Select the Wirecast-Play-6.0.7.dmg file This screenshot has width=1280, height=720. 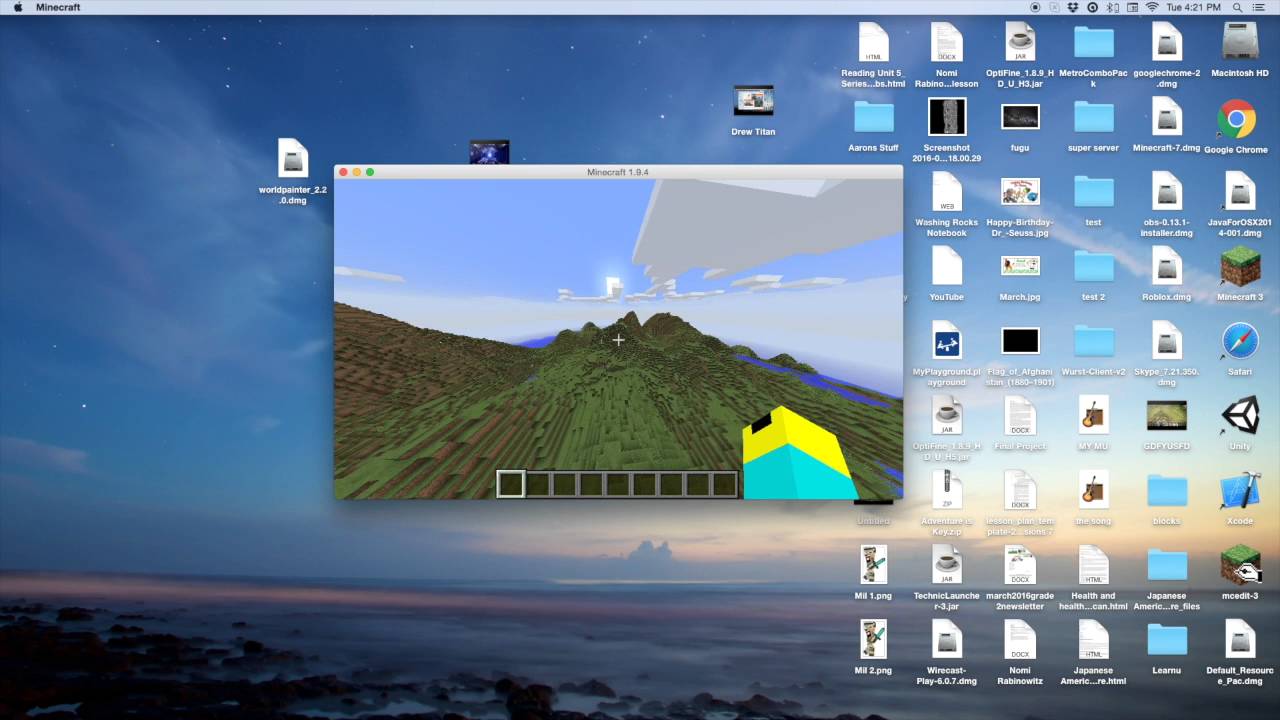(947, 640)
